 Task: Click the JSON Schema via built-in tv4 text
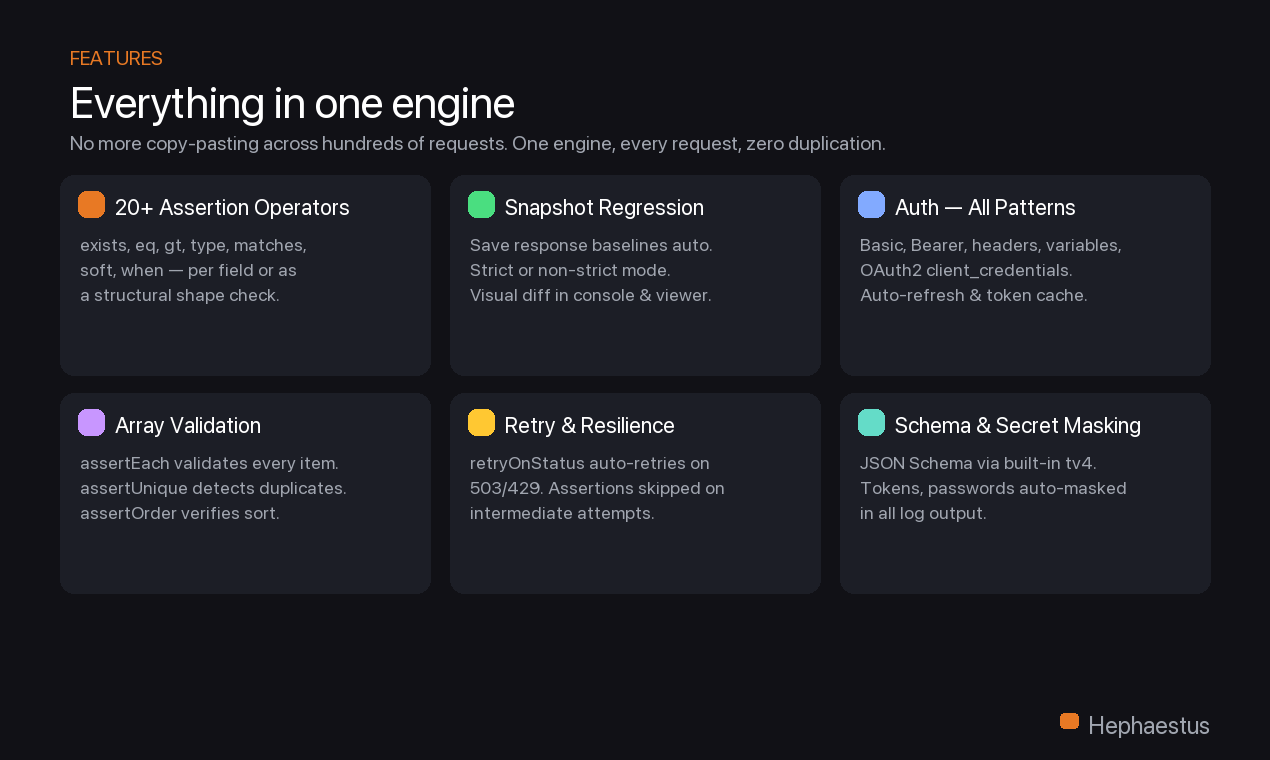point(978,464)
